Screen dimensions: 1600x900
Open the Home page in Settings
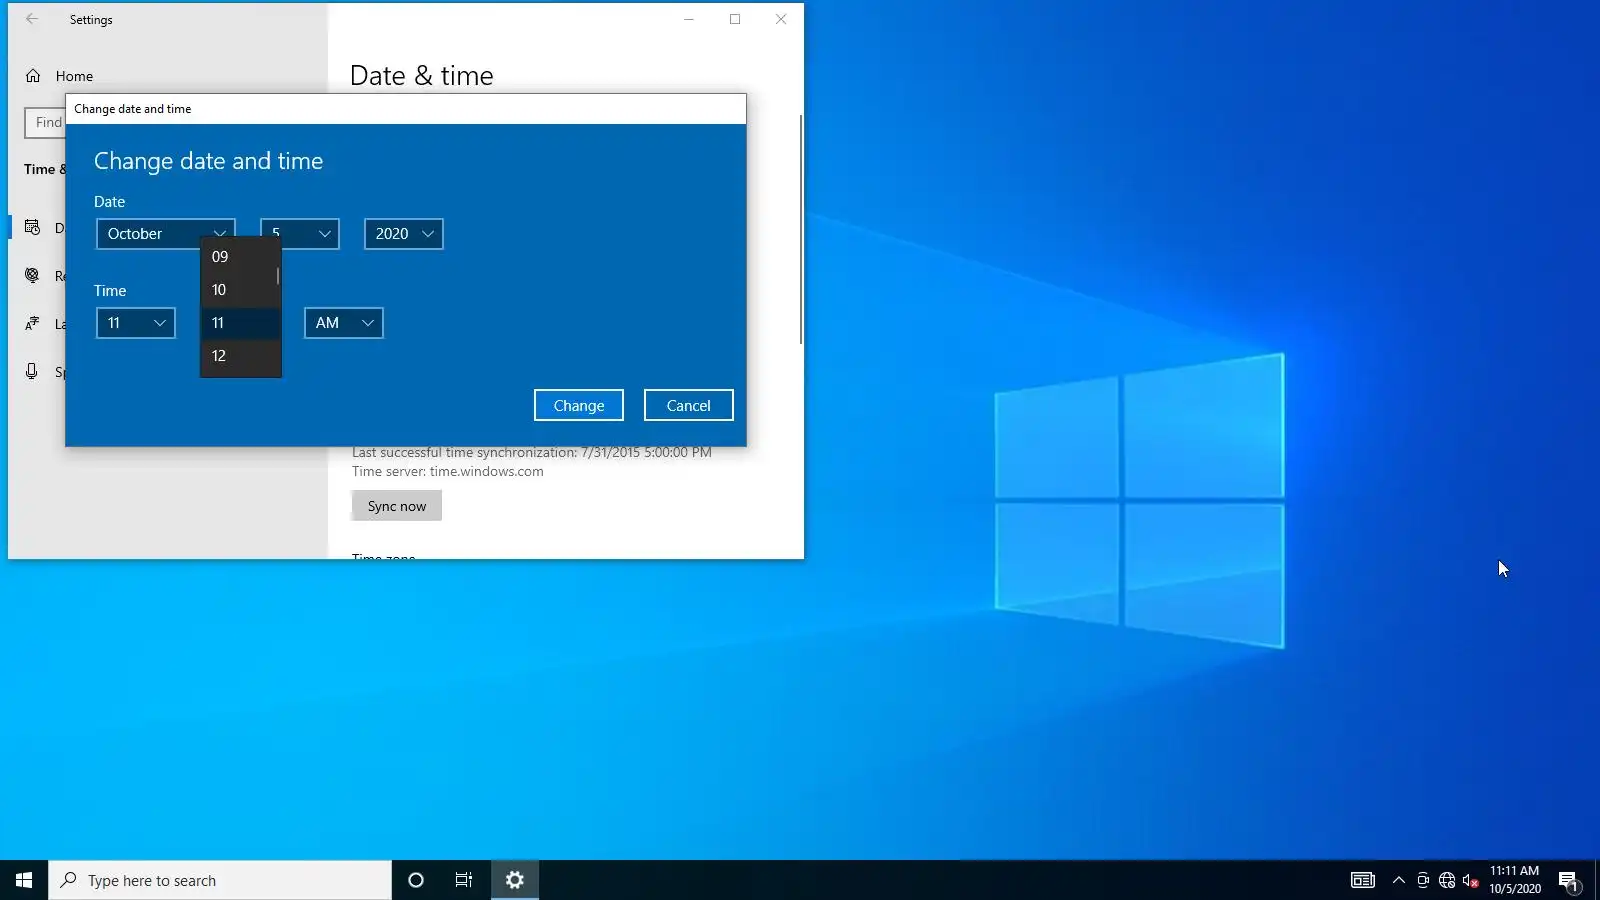74,76
